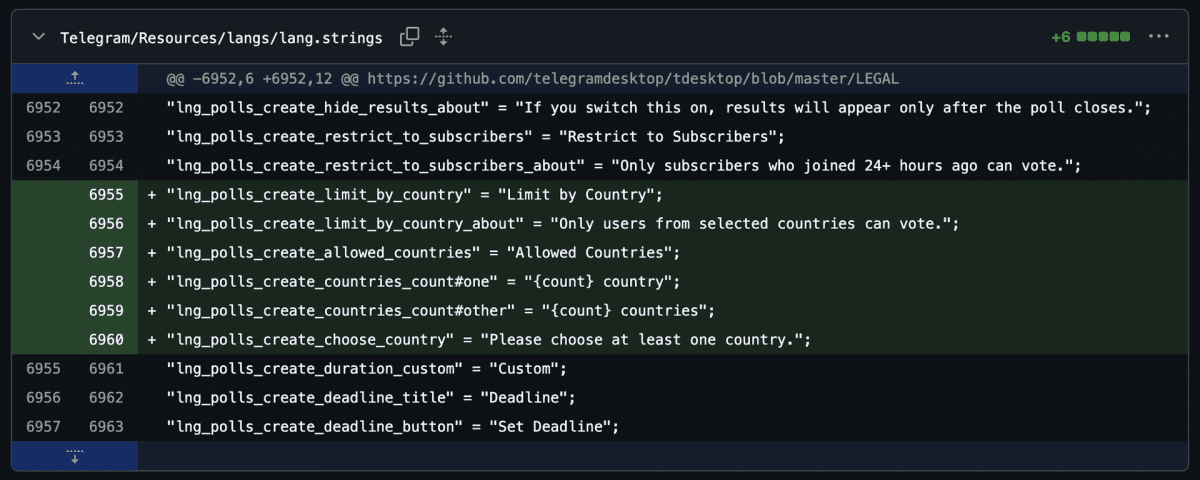The width and height of the screenshot is (1200, 480).
Task: Click the limit_by_country_about added code line
Action: (x=563, y=224)
